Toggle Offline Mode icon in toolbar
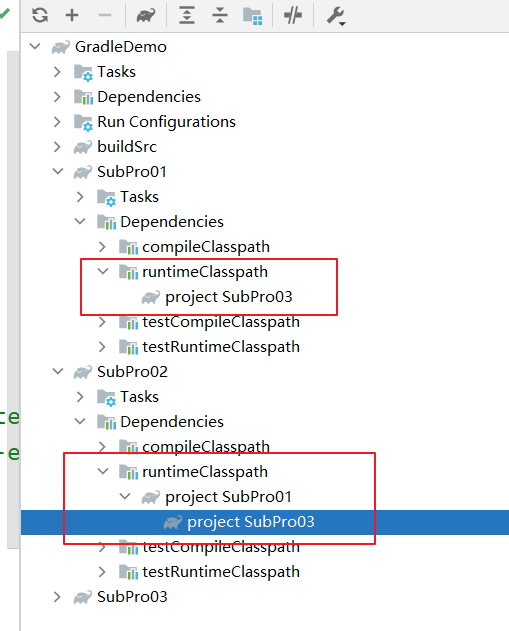The image size is (509, 631). tap(293, 15)
